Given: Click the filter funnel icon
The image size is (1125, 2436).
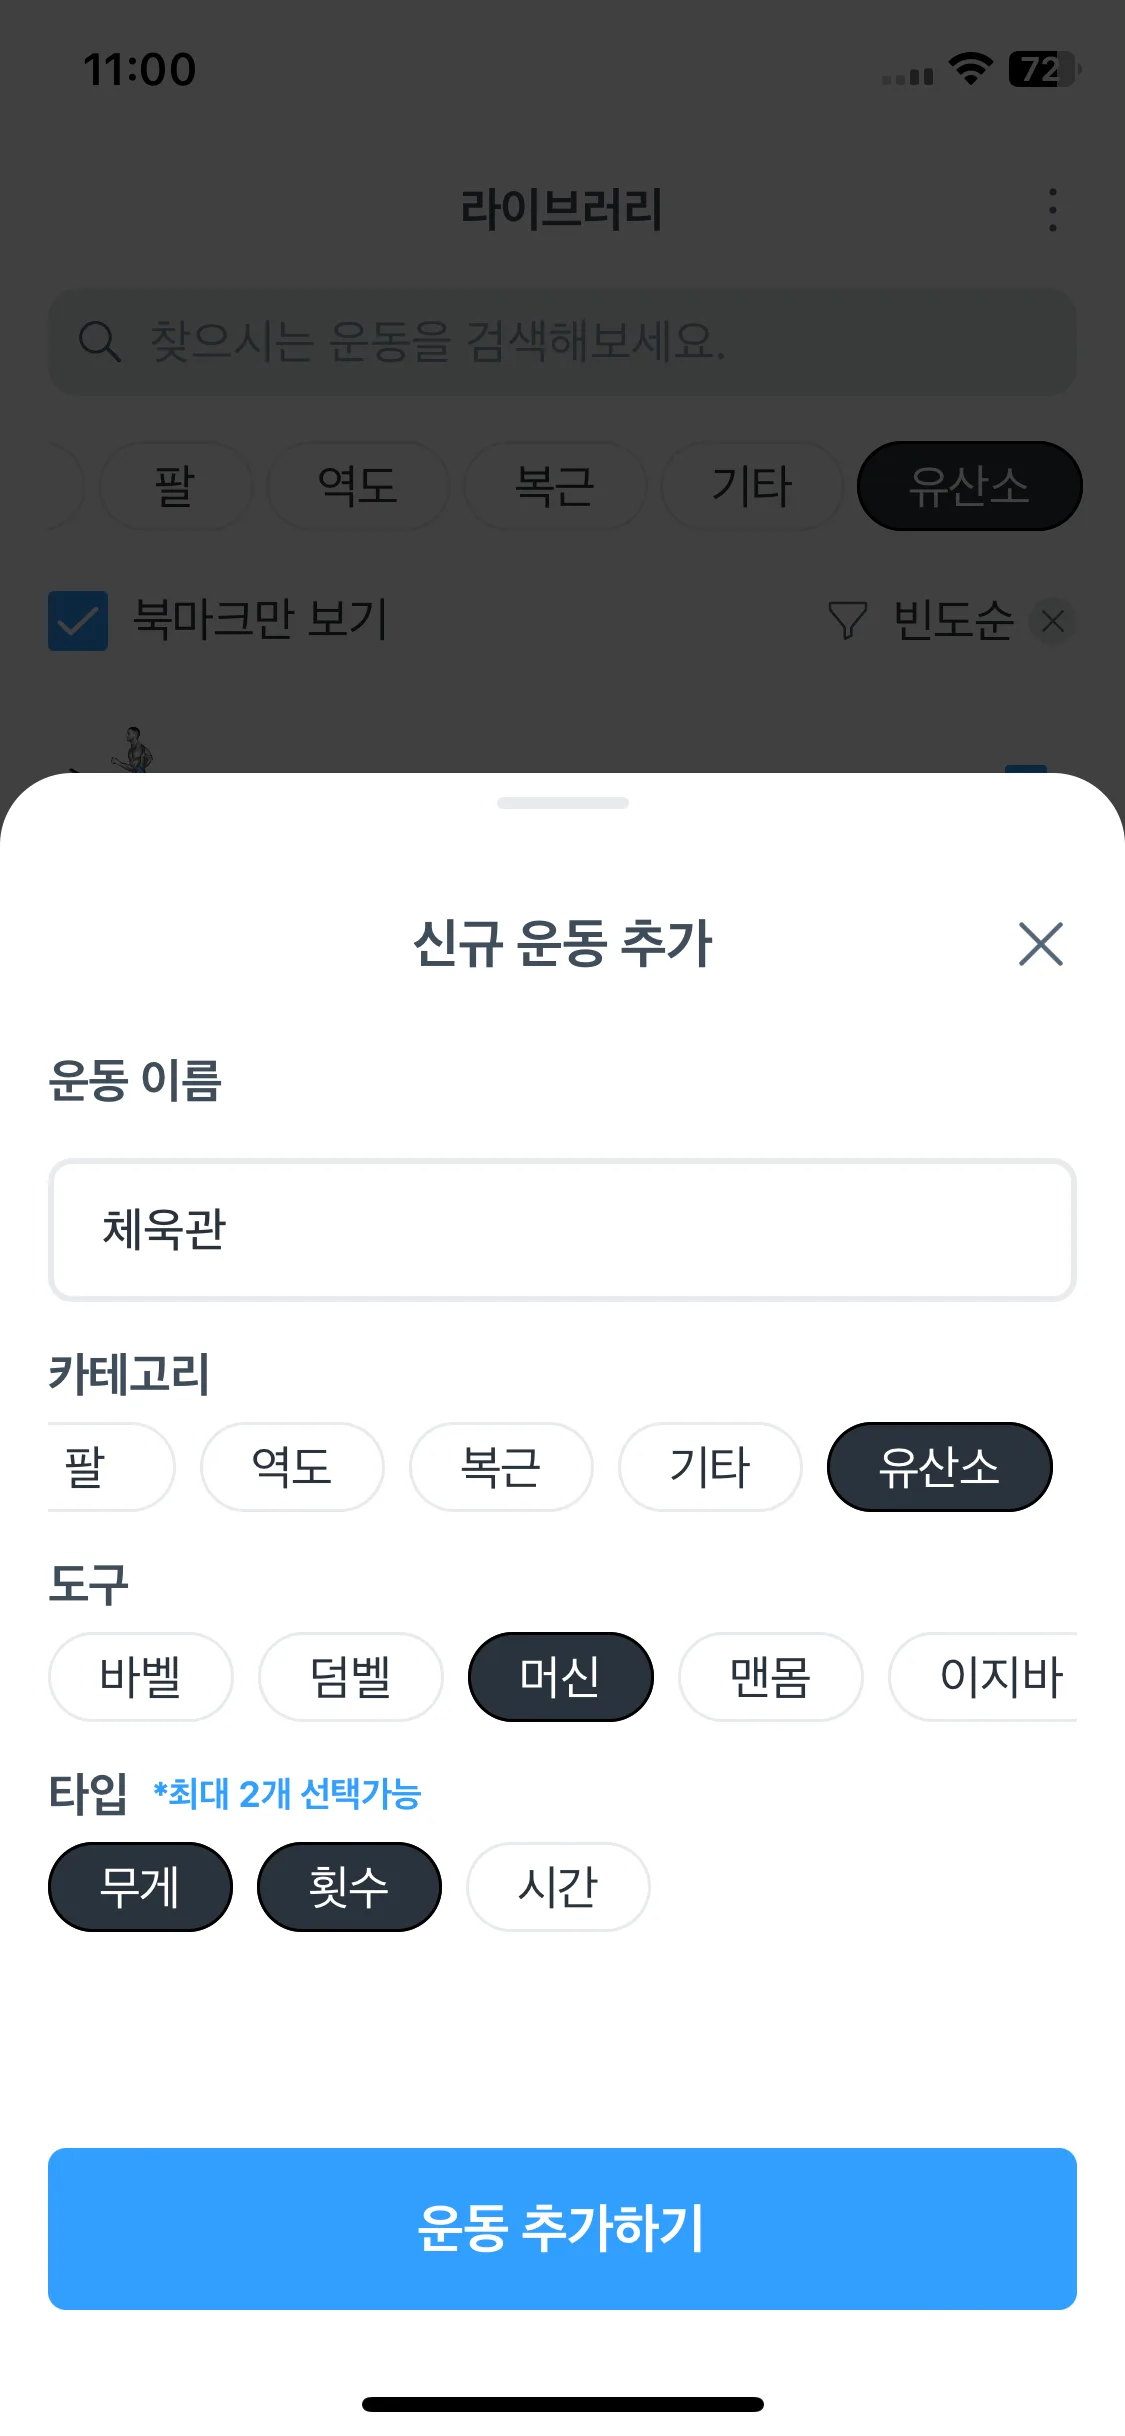Looking at the screenshot, I should pos(847,620).
